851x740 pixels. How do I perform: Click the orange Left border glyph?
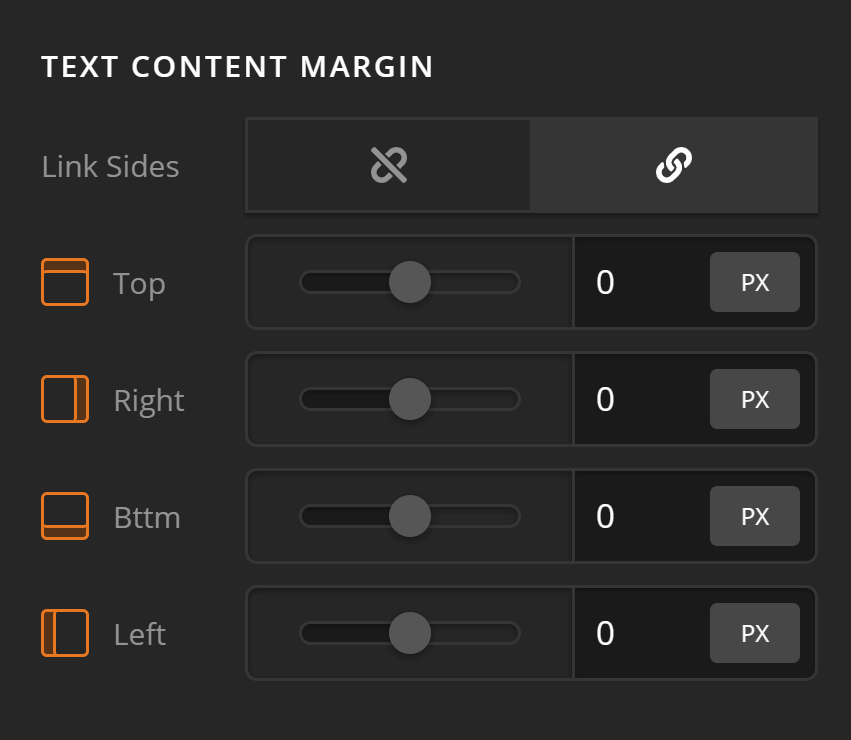[64, 634]
